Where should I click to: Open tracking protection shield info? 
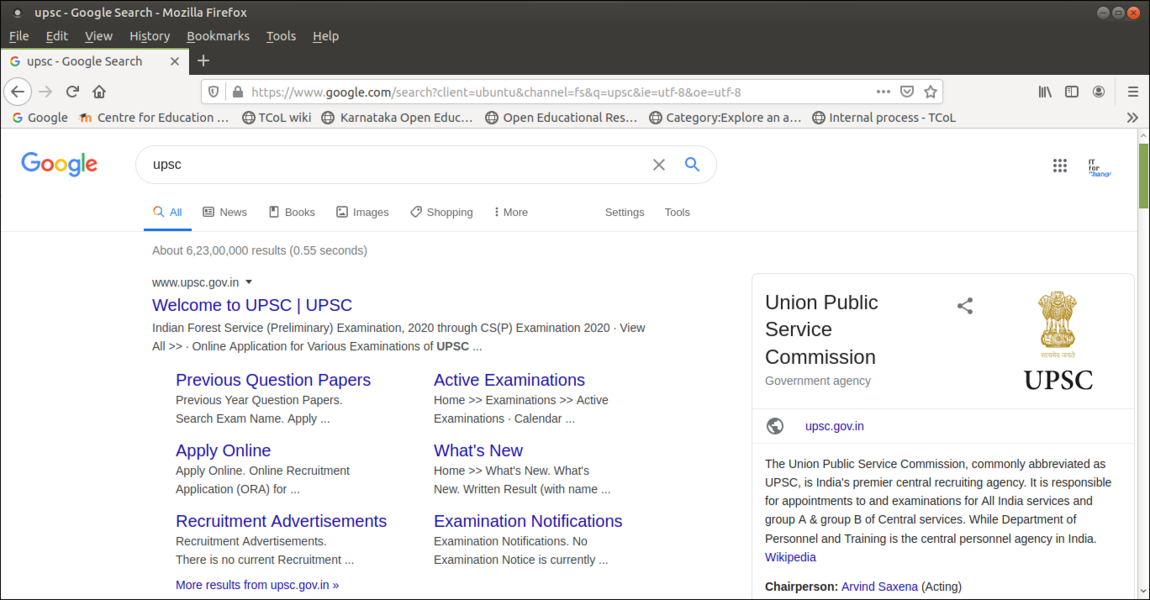click(x=213, y=90)
